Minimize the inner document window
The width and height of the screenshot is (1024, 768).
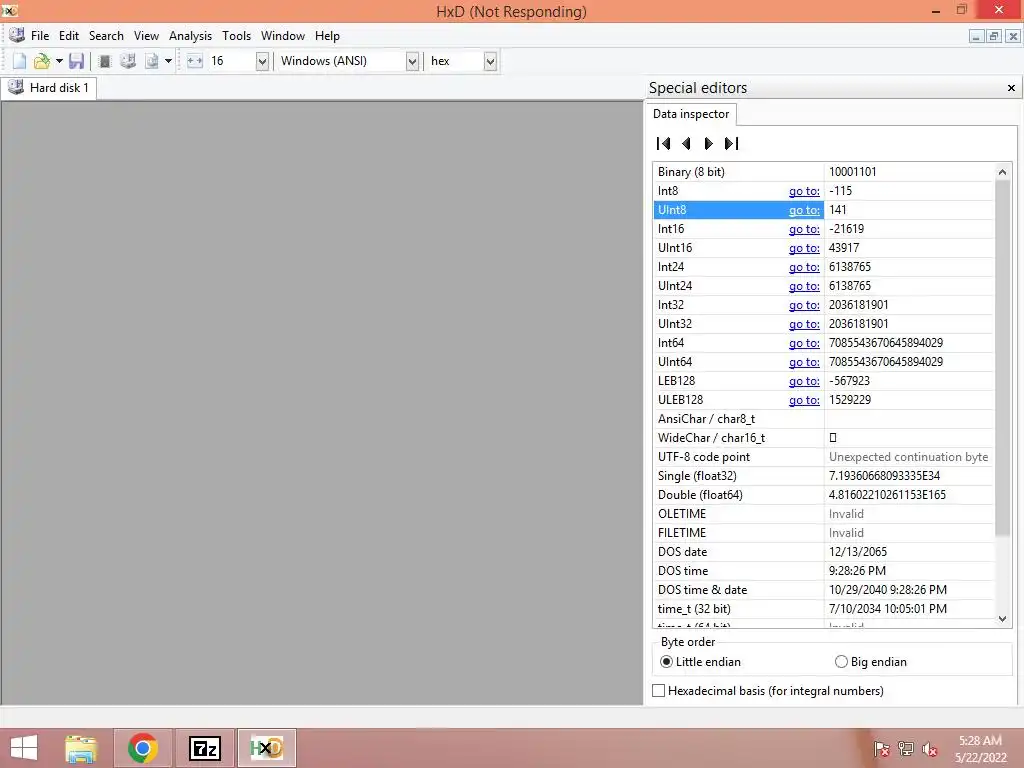(x=976, y=37)
